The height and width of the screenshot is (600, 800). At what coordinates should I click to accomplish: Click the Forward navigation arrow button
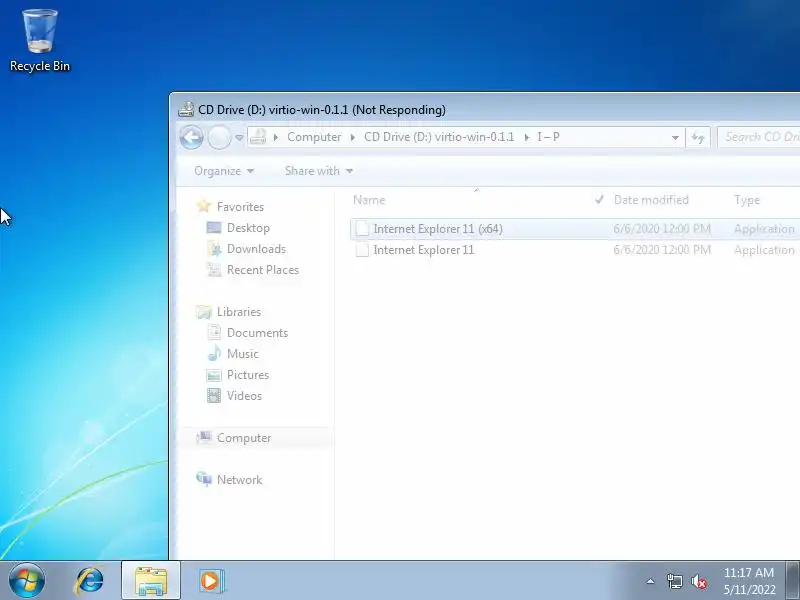[219, 137]
